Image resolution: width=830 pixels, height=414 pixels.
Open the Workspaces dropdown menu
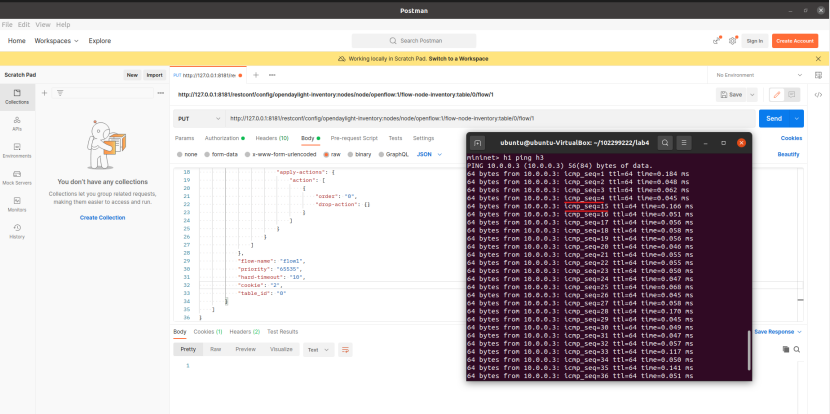coord(57,41)
